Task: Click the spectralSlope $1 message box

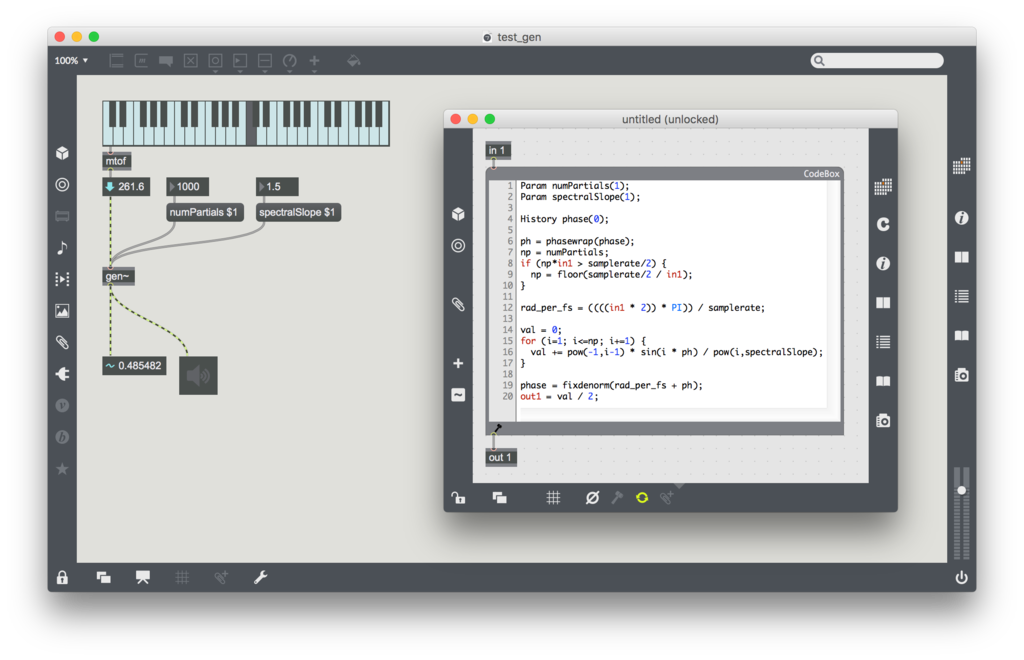Action: (299, 212)
